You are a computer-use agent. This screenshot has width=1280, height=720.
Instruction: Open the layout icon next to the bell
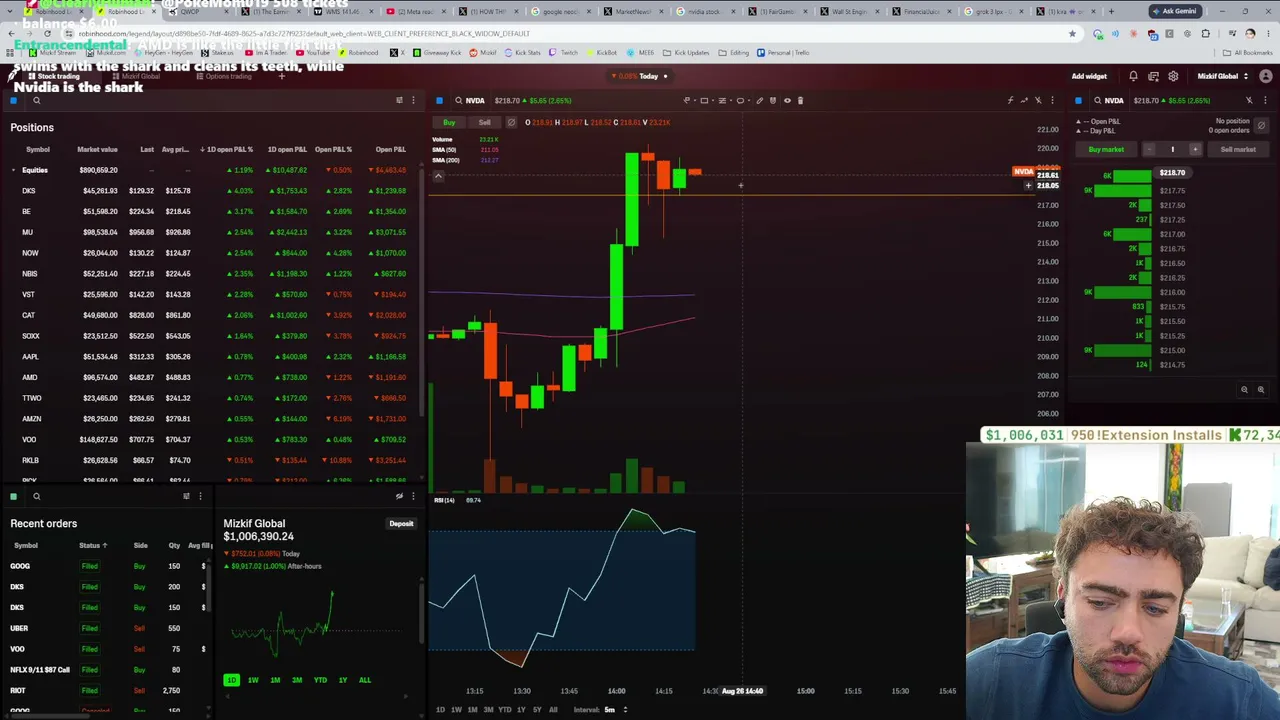click(1153, 76)
